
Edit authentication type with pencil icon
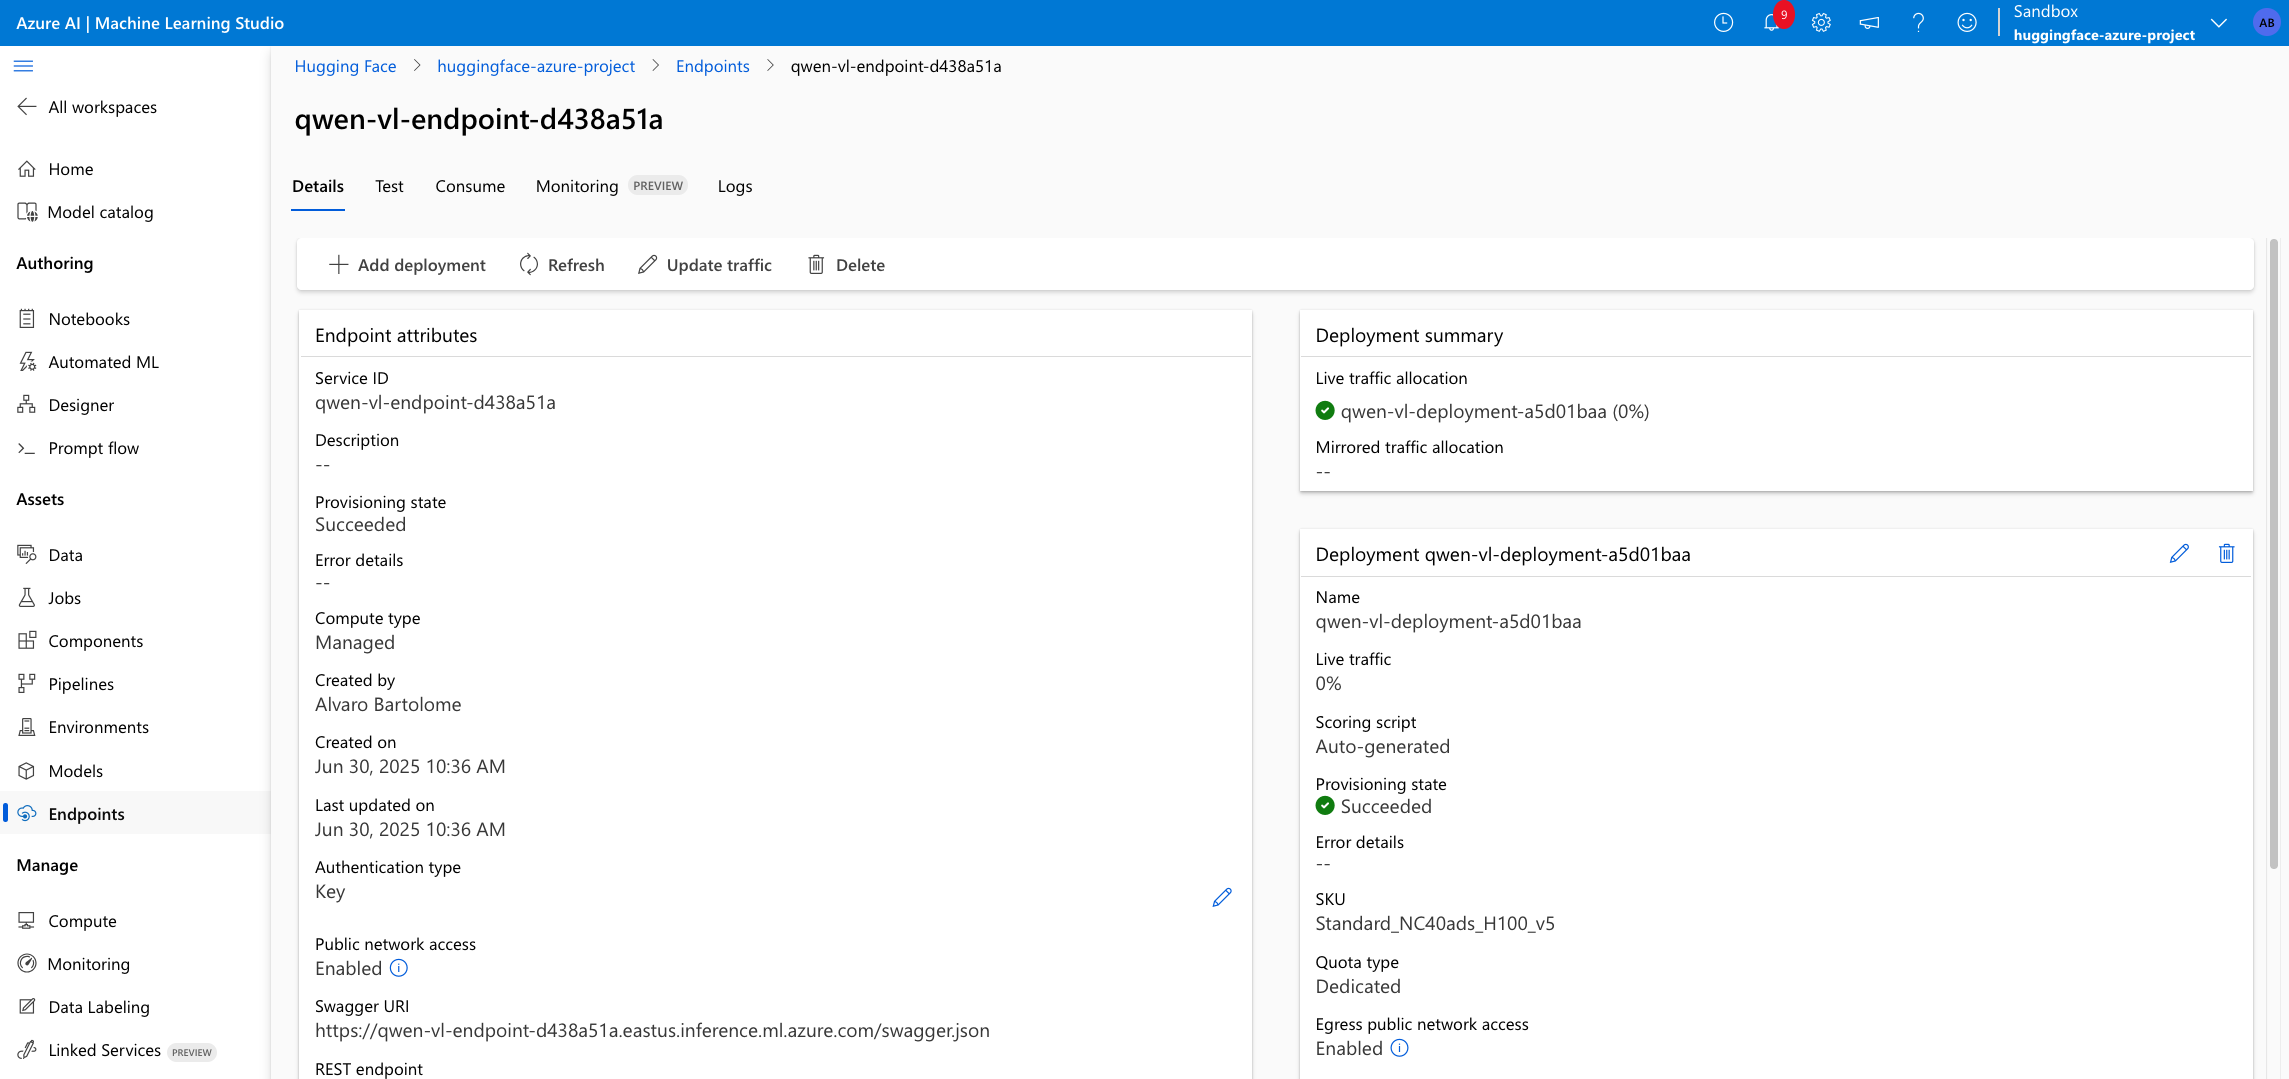pos(1221,897)
